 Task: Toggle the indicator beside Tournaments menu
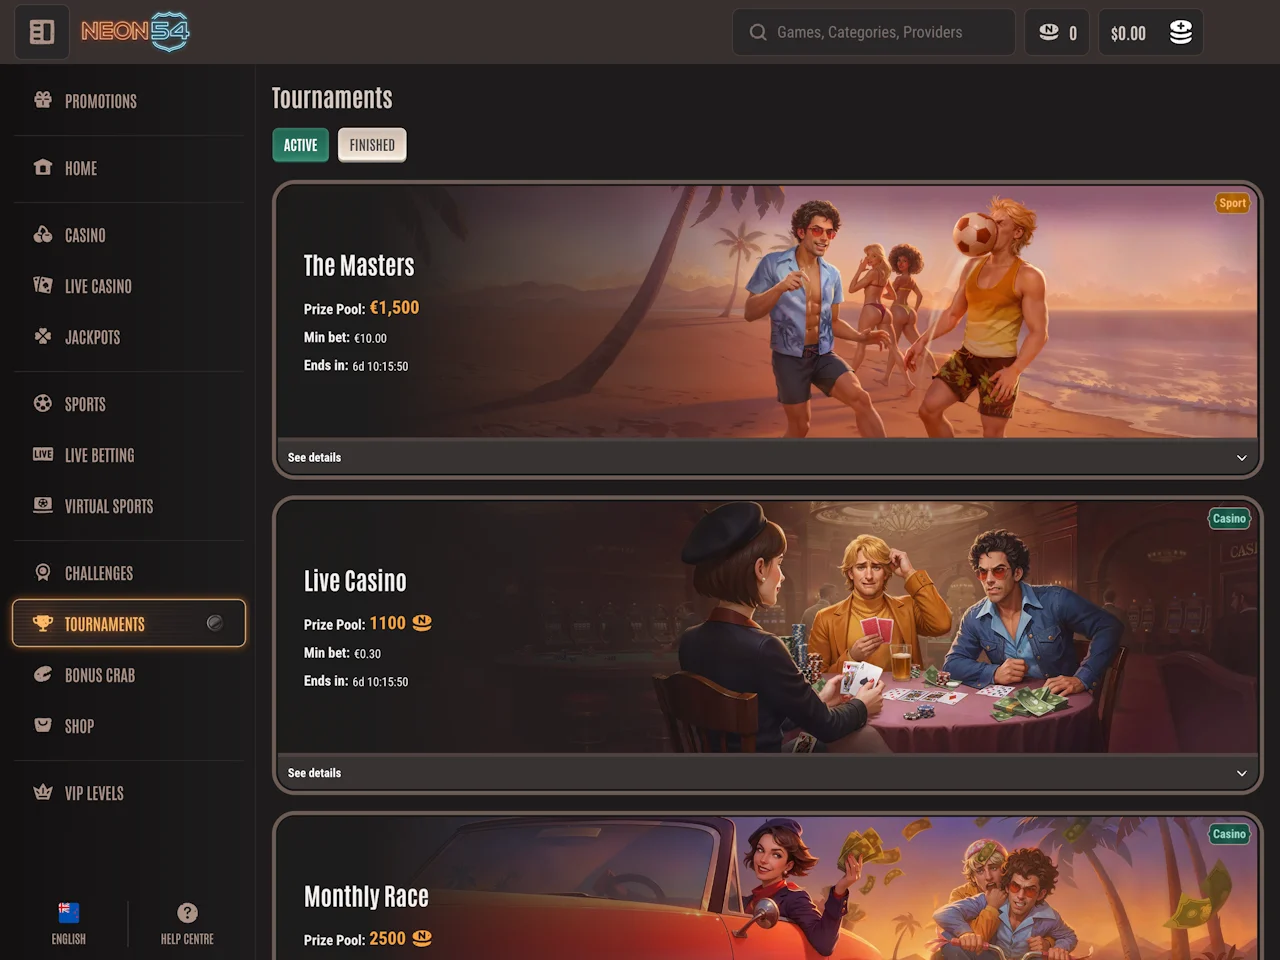click(x=214, y=623)
